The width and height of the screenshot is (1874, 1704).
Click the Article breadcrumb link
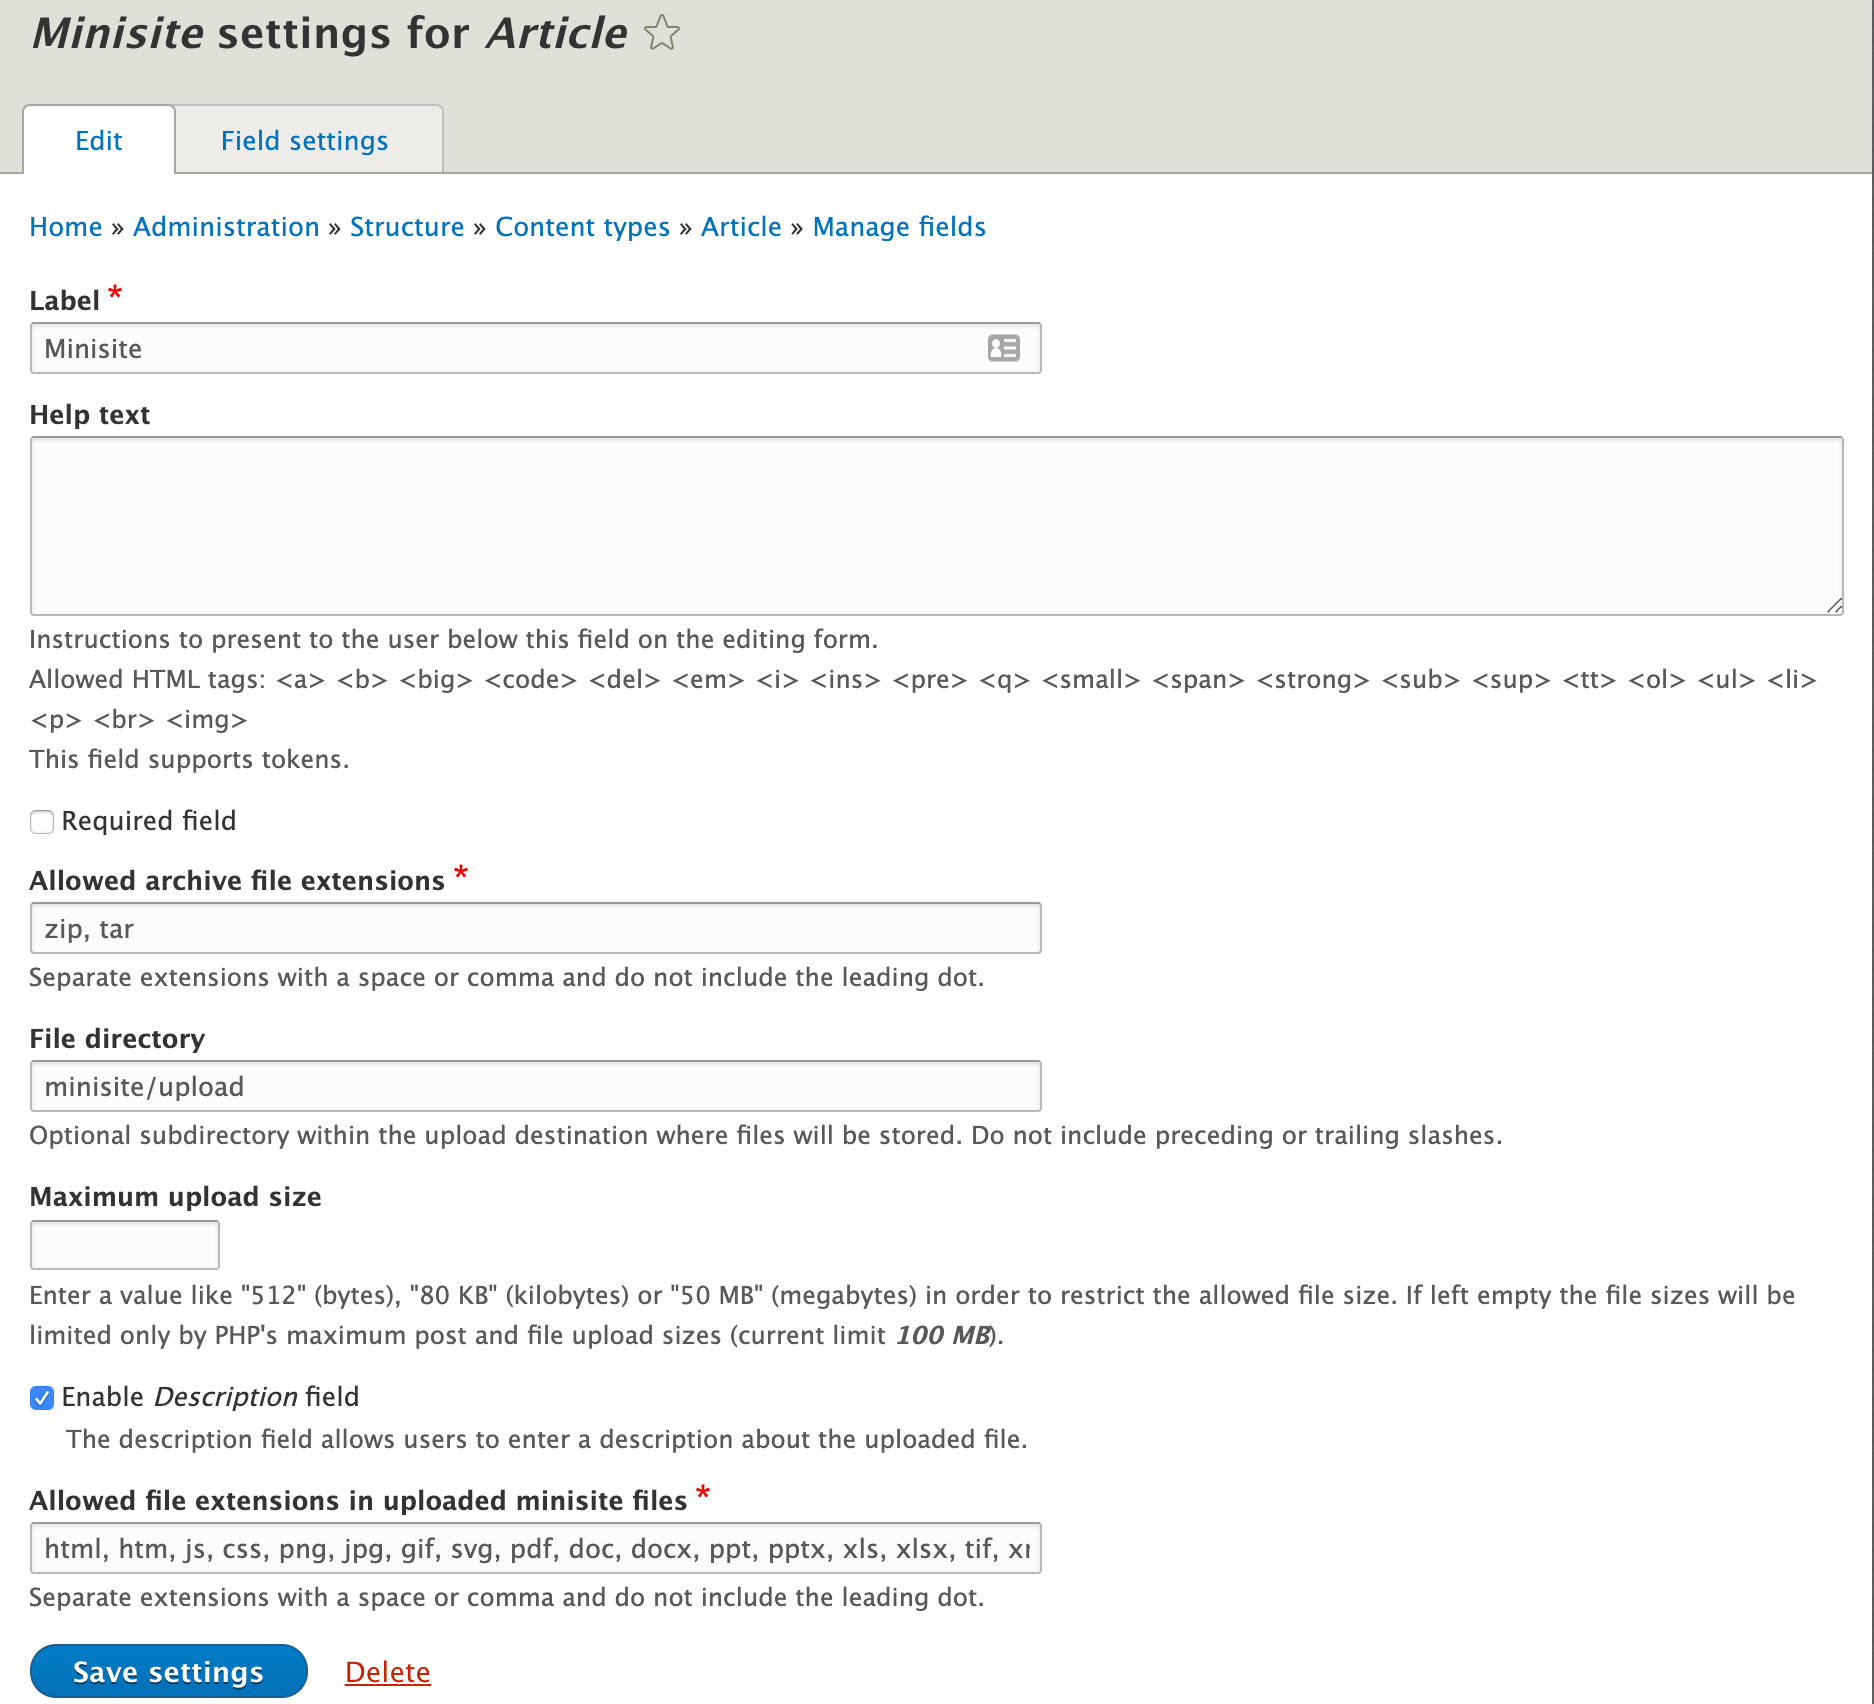(741, 227)
